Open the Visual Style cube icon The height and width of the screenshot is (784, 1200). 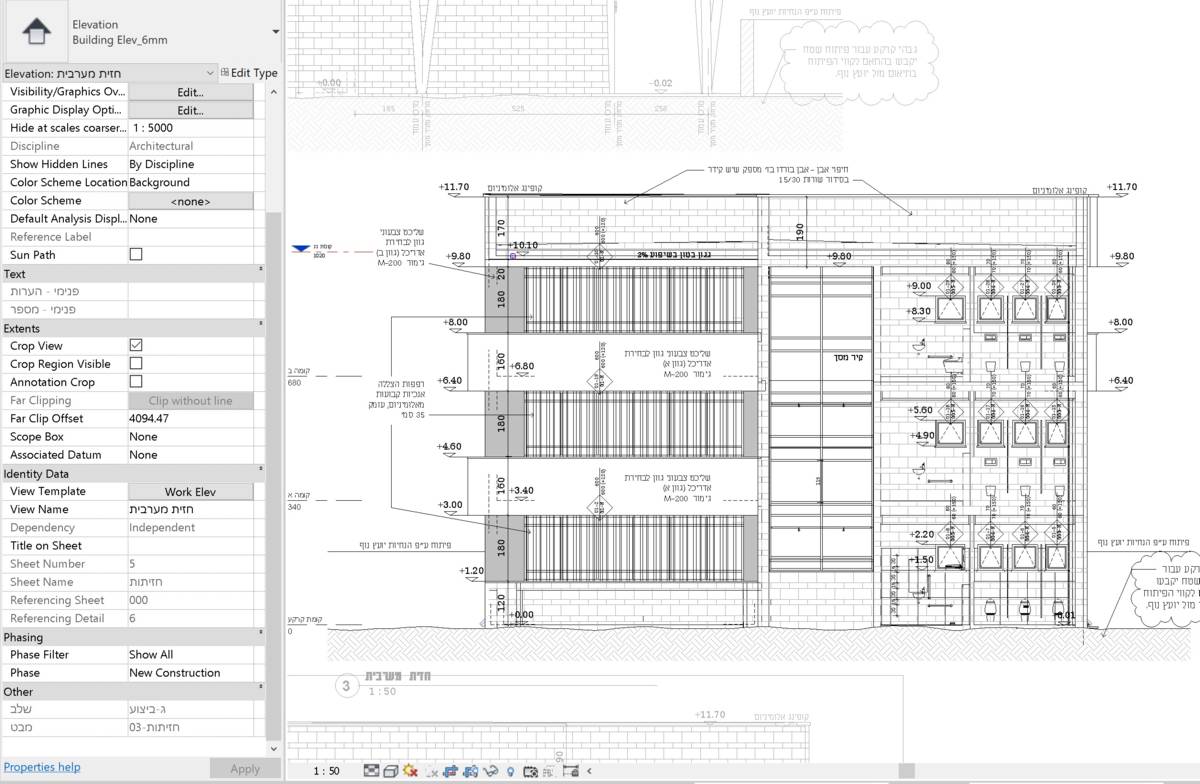(x=391, y=771)
